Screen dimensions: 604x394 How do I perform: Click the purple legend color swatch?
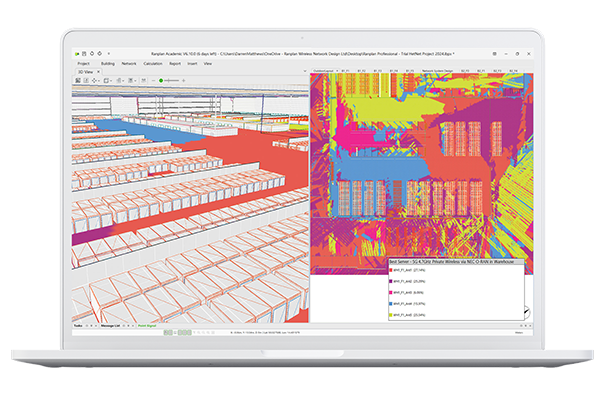[391, 282]
